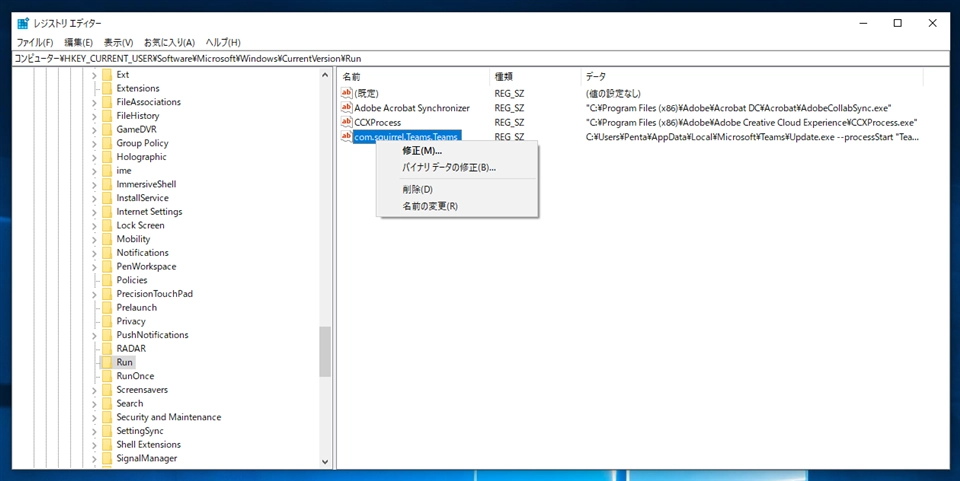Expand the Shell Extensions key
This screenshot has height=481, width=960.
[x=94, y=444]
